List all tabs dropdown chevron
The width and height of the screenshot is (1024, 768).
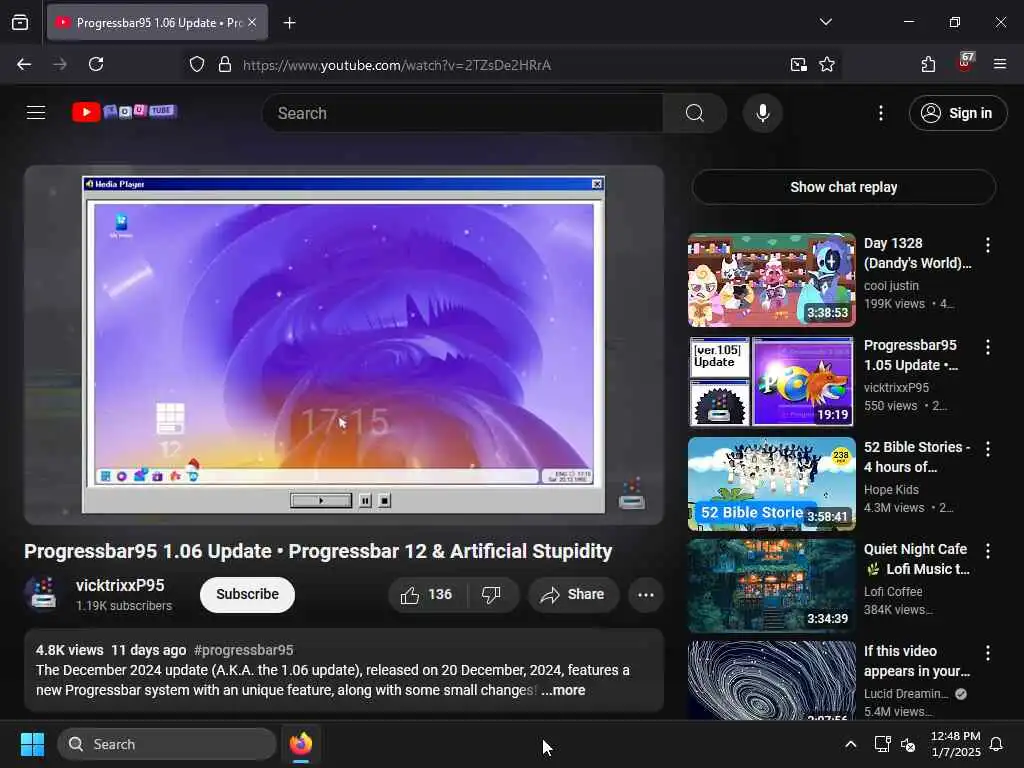tap(825, 22)
